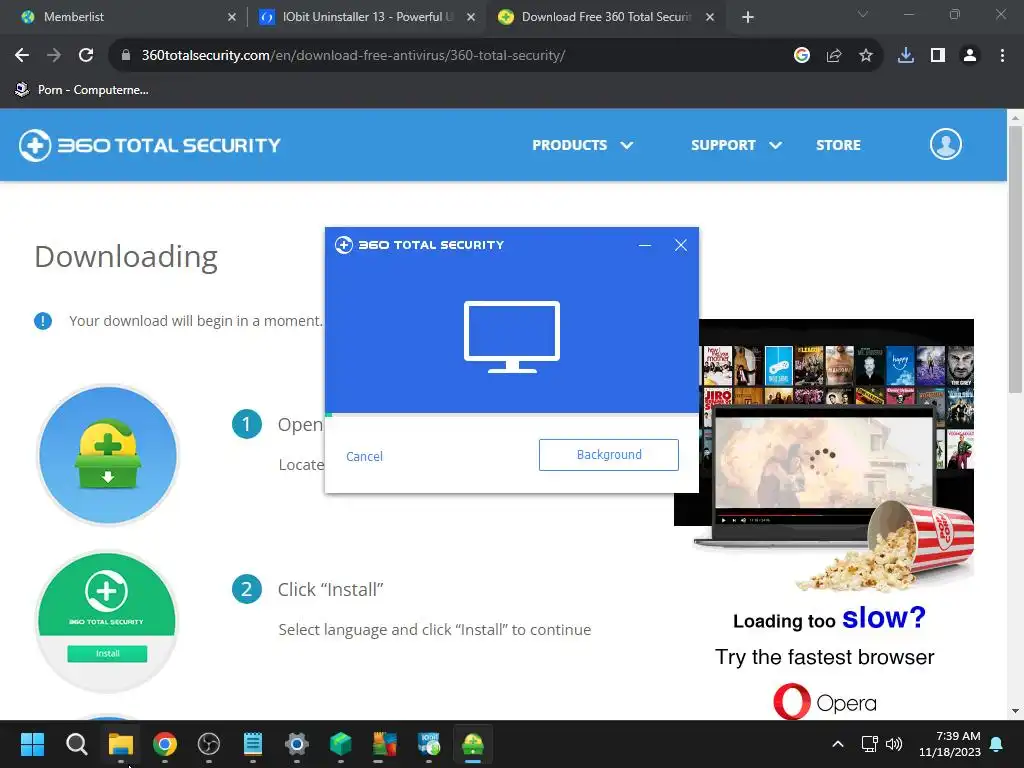The height and width of the screenshot is (768, 1024).
Task: Open the Notepad taskbar icon
Action: [x=253, y=744]
